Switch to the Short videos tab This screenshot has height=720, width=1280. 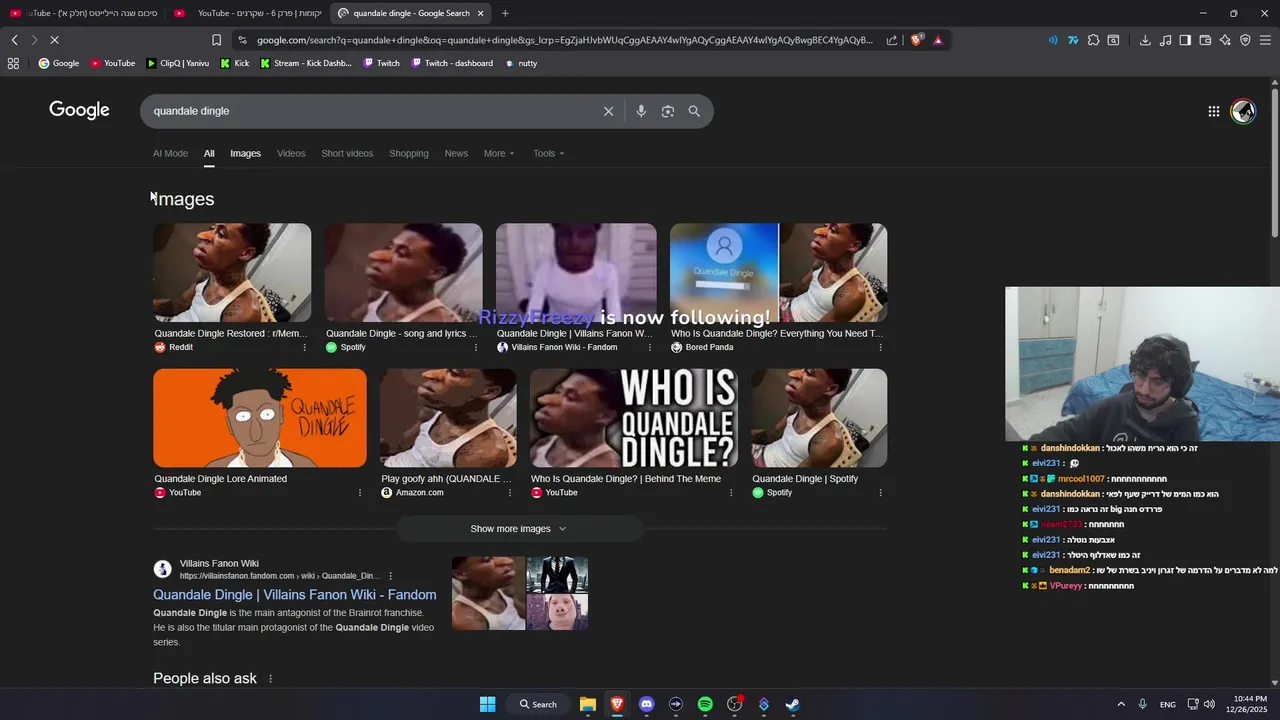pyautogui.click(x=347, y=153)
